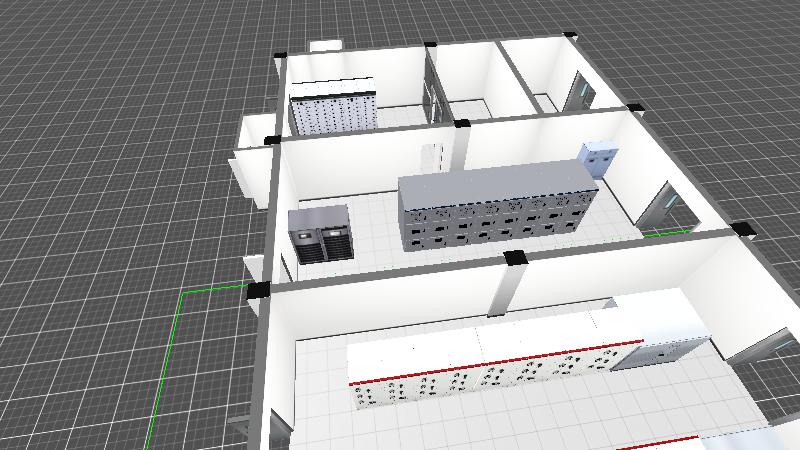Select the dark dual server rack cabinet
Screen dimensions: 800x450
coord(320,236)
